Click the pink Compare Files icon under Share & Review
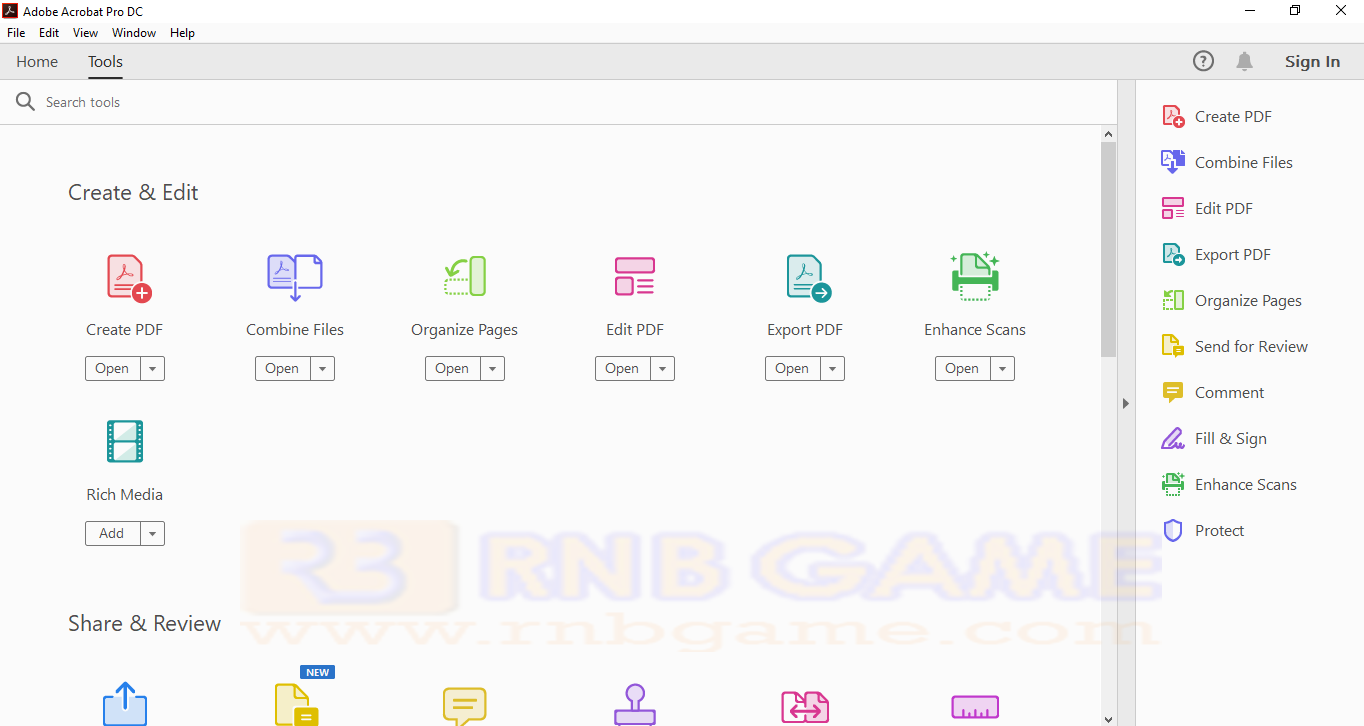 [x=805, y=707]
